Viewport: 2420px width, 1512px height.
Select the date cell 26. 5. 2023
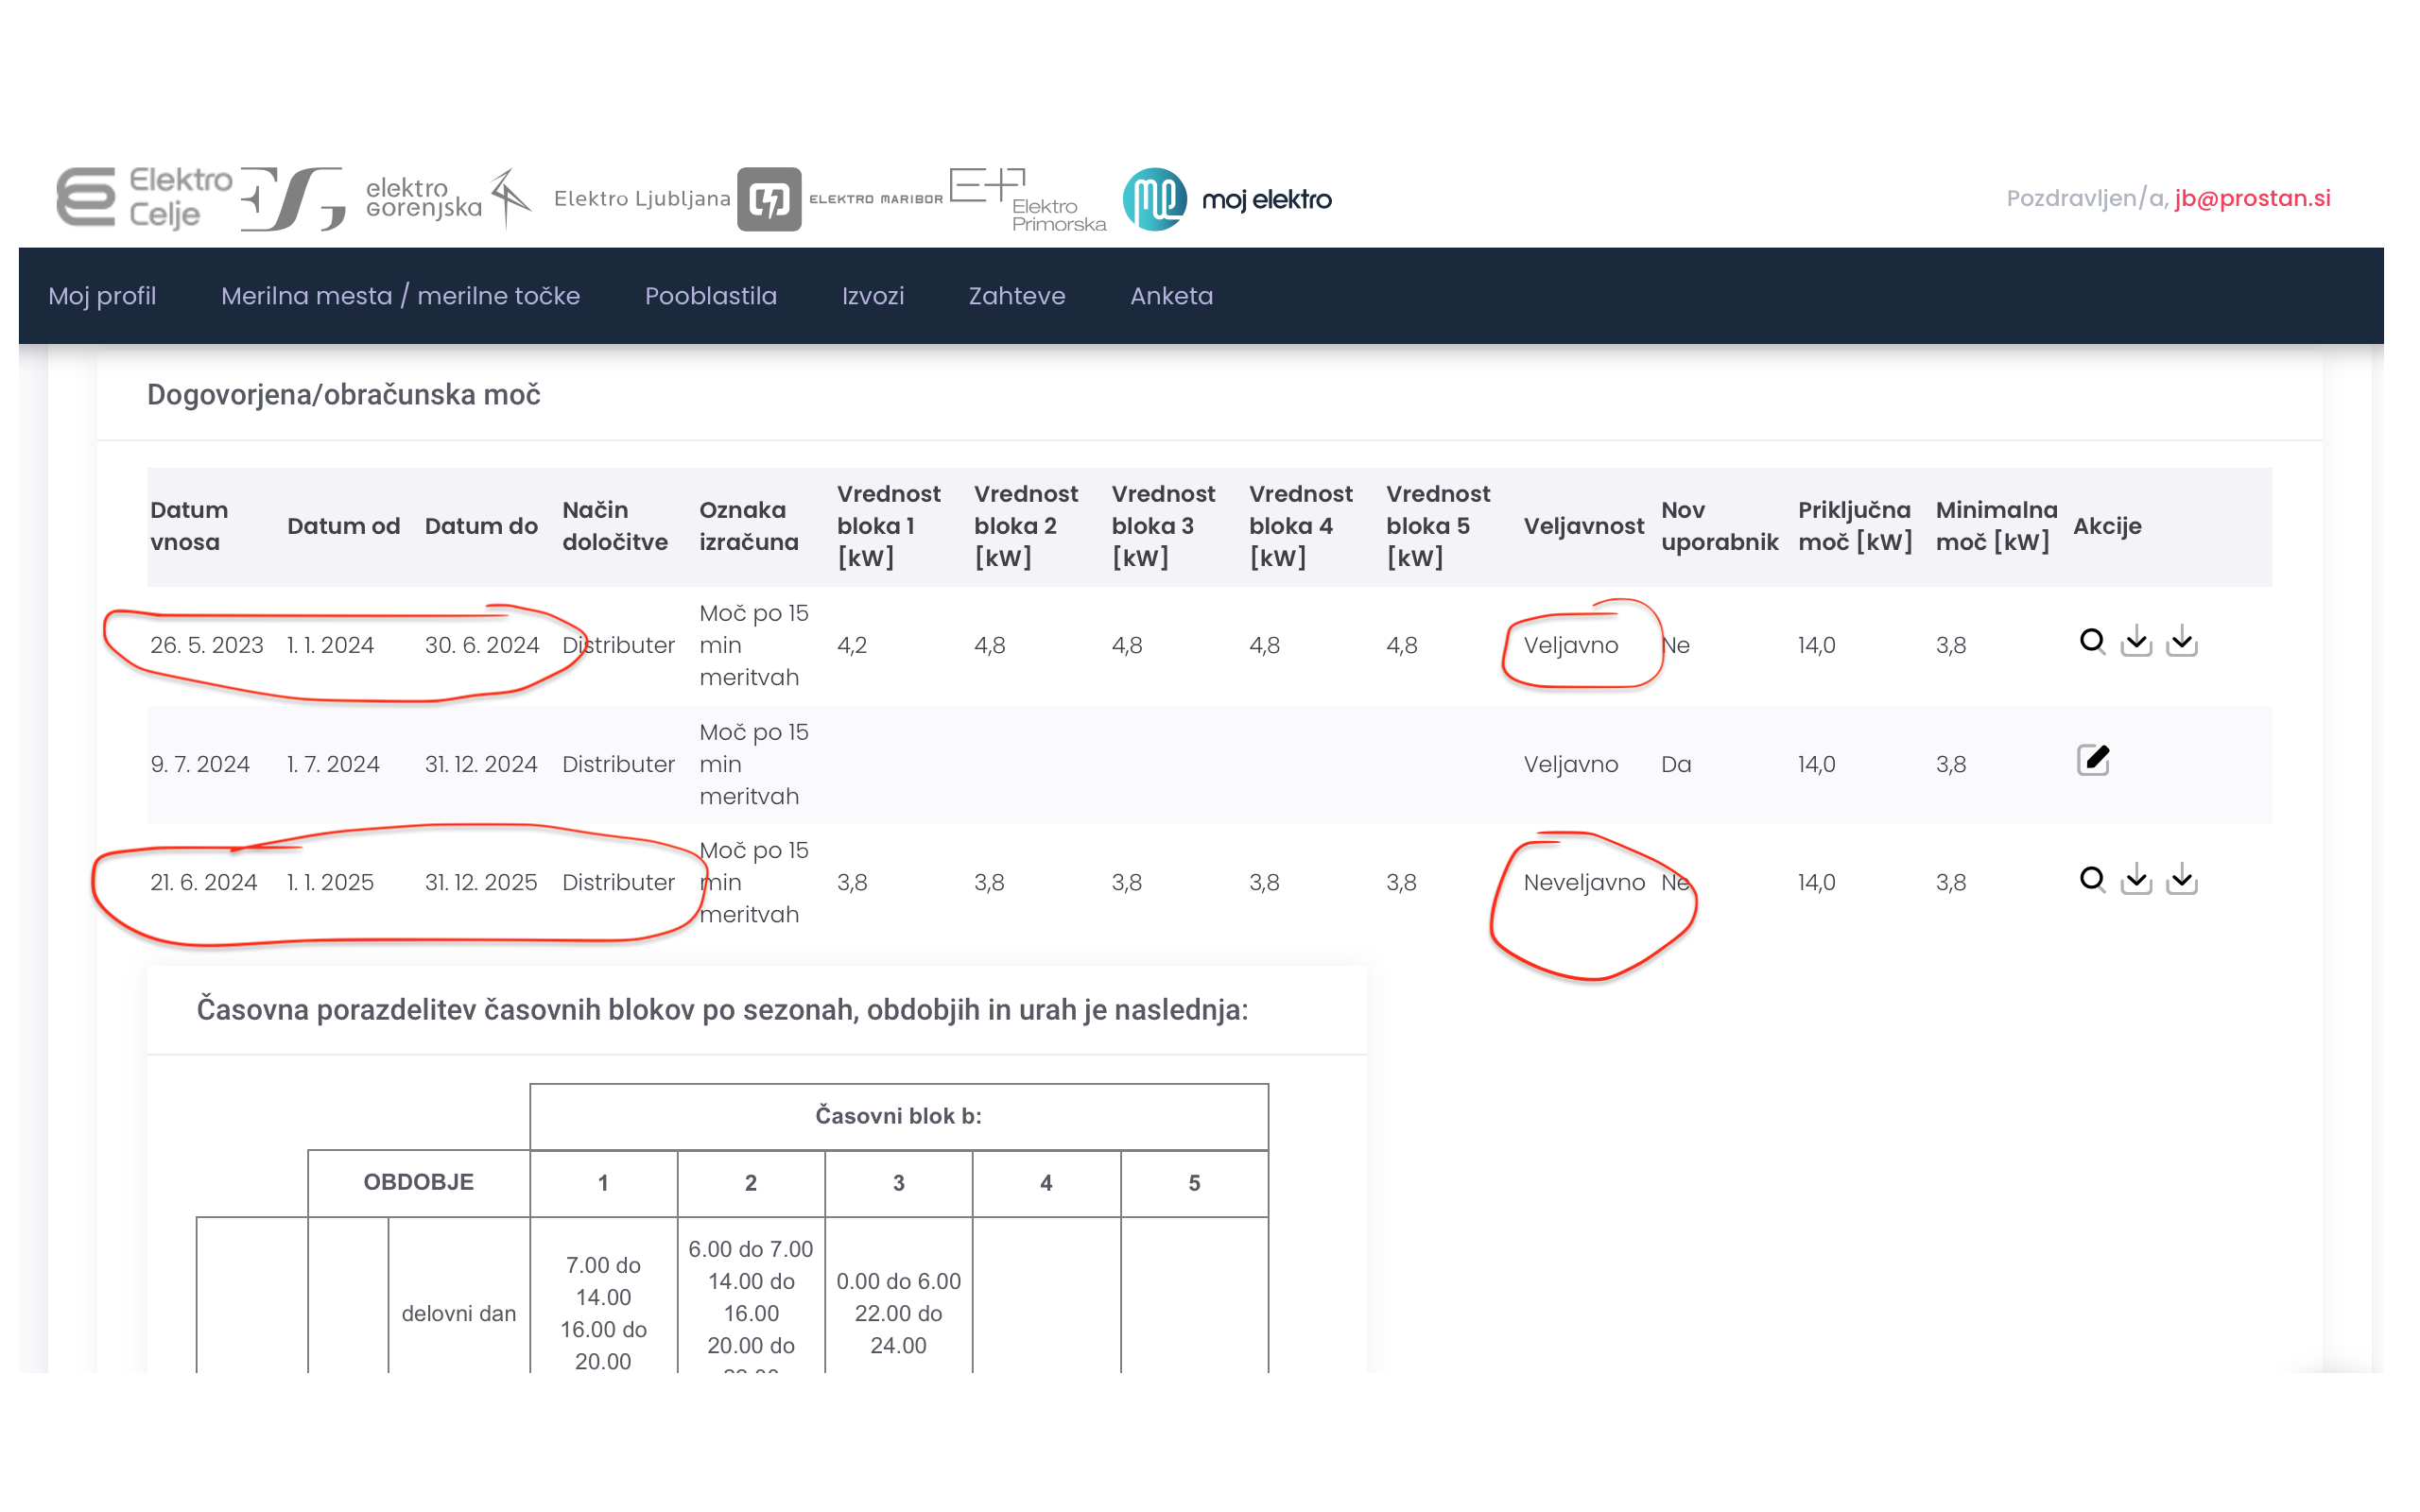[207, 645]
